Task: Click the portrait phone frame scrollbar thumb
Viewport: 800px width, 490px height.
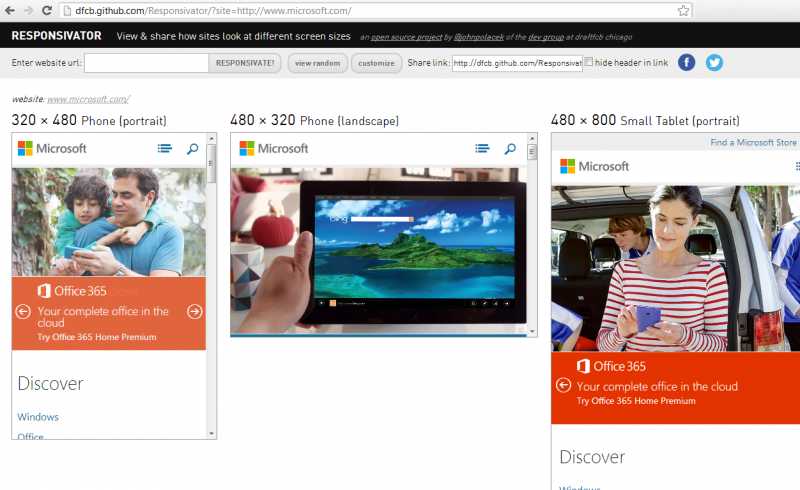Action: [212, 163]
